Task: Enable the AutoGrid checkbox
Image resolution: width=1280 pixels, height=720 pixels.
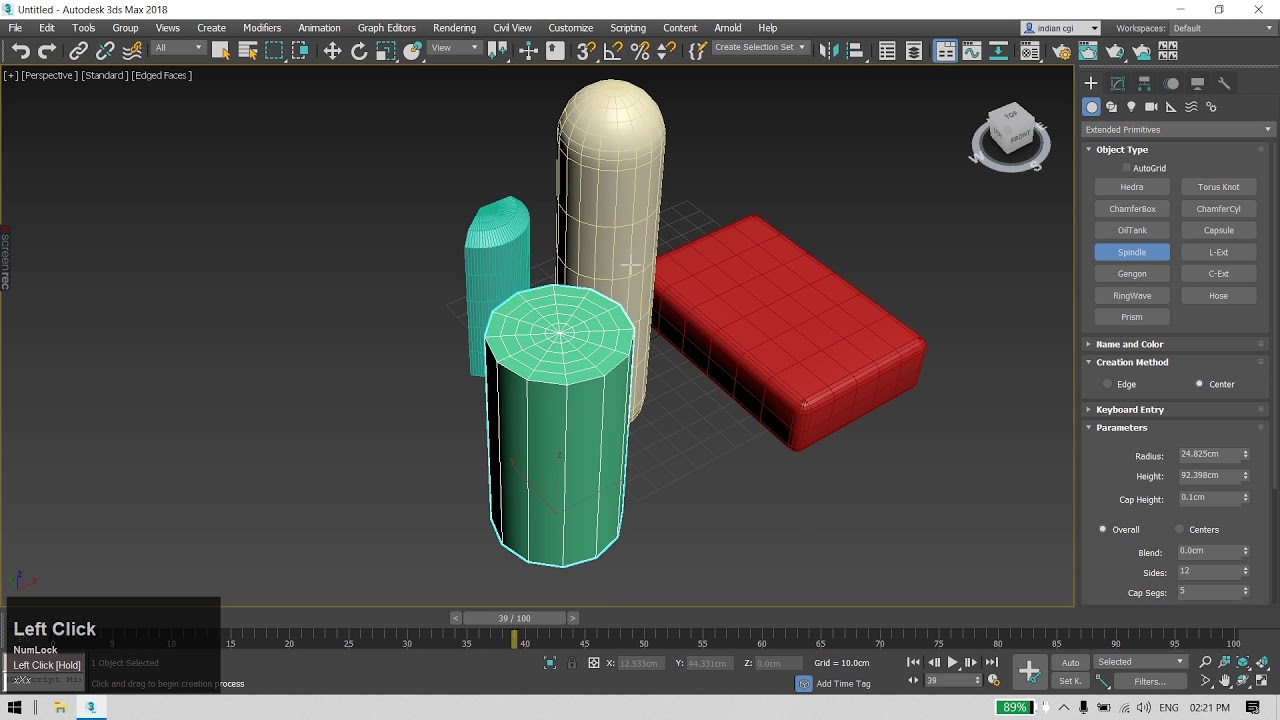Action: [1127, 168]
